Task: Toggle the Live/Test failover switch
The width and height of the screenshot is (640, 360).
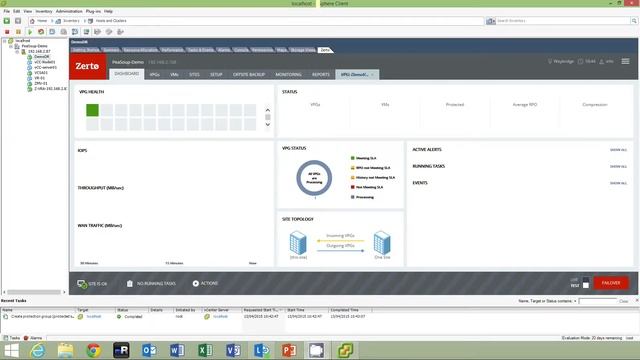Action: coord(586,282)
